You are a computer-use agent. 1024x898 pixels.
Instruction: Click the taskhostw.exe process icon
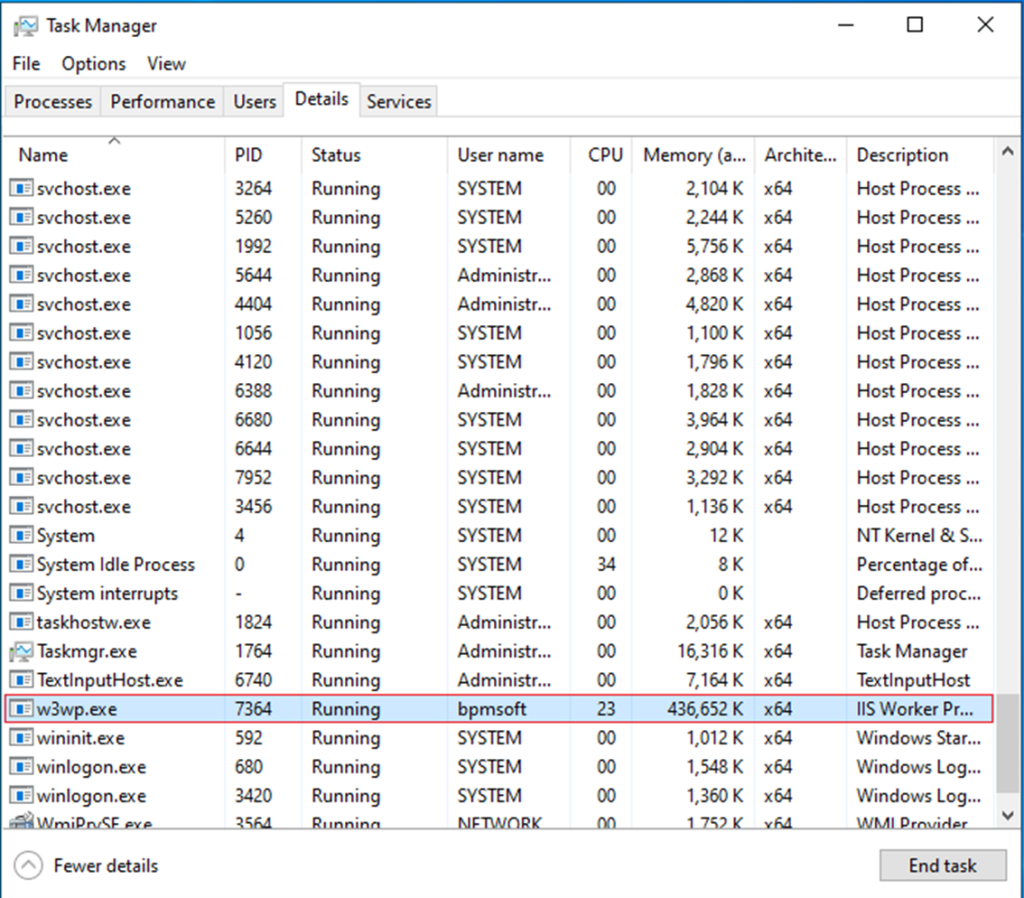[21, 622]
